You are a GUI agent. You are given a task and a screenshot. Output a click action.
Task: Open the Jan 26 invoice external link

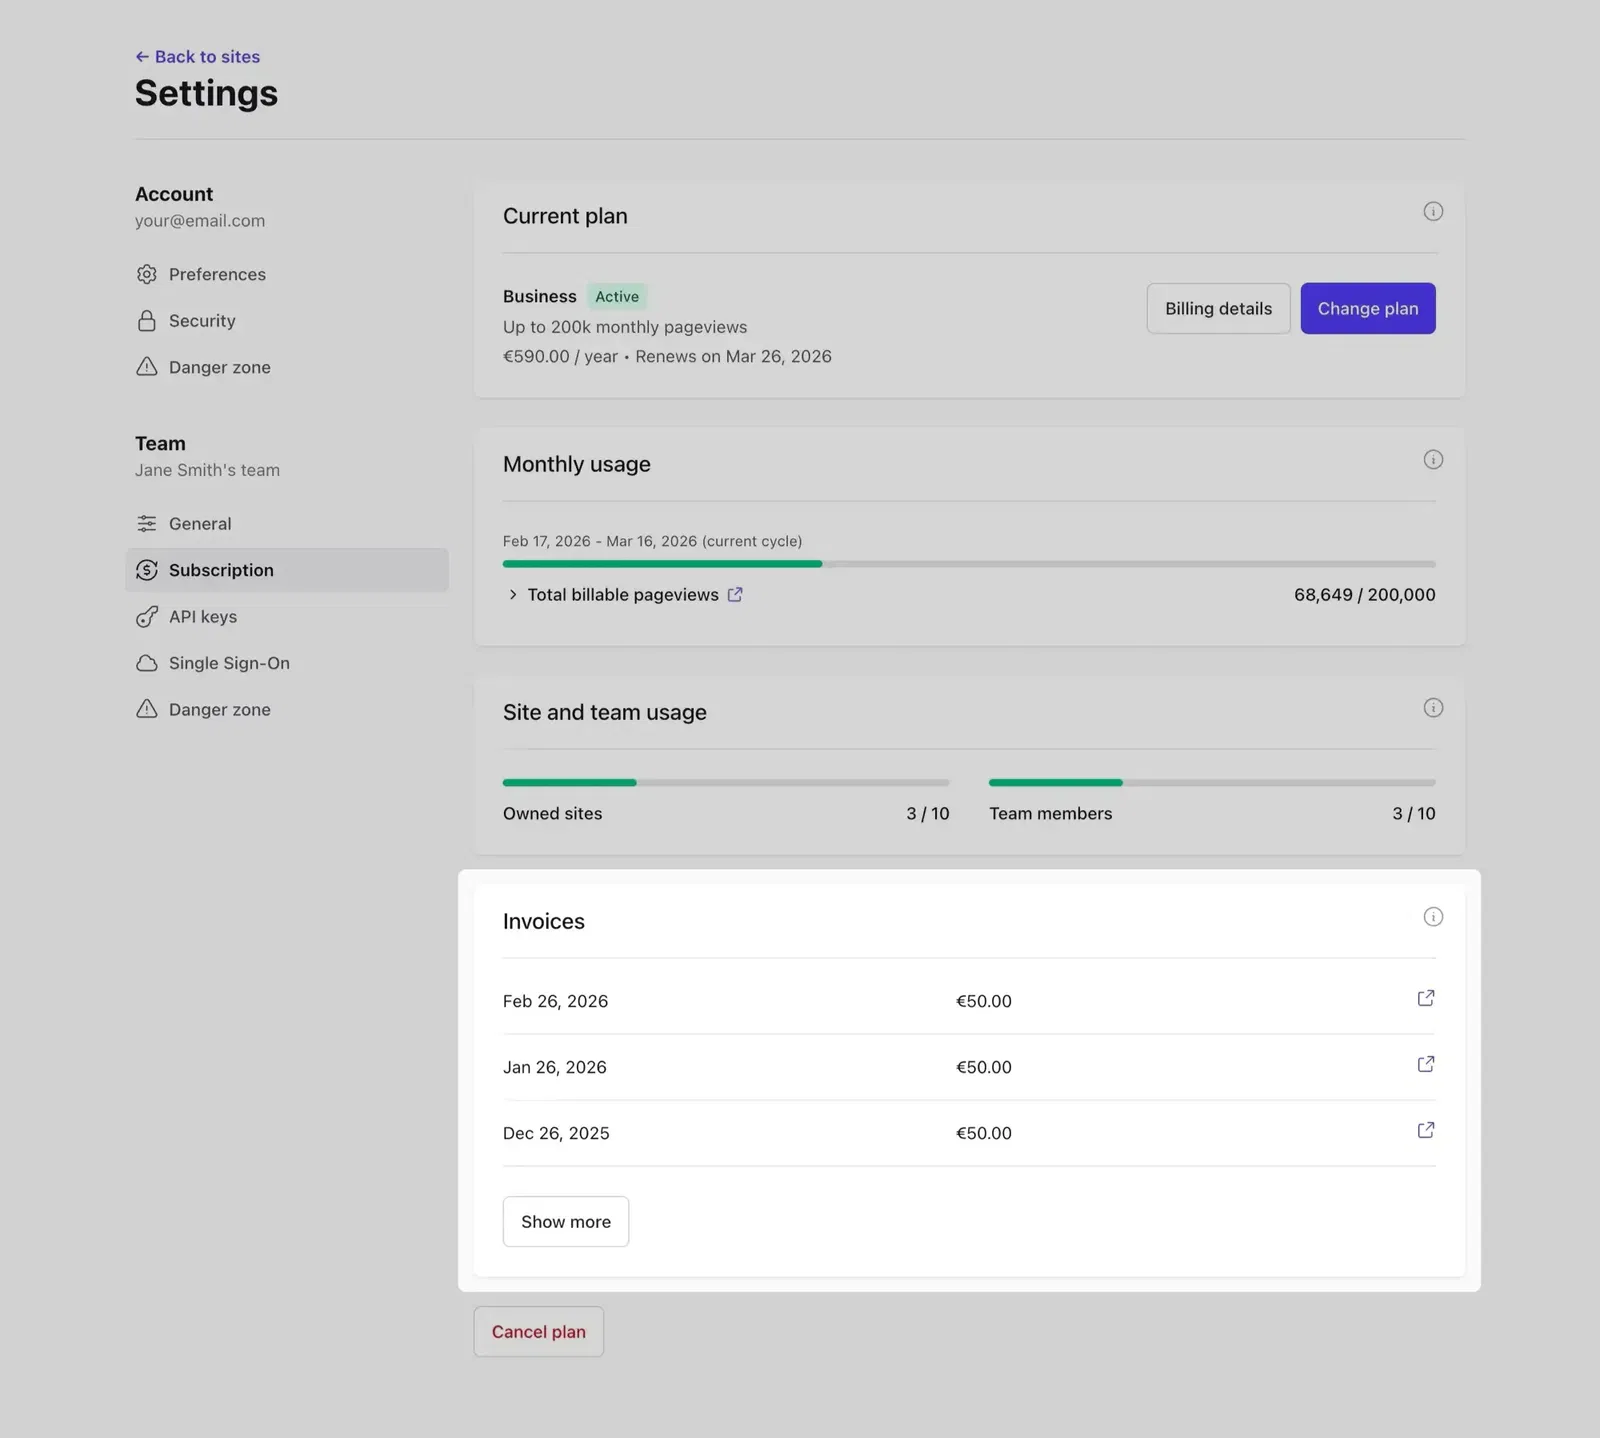point(1426,1064)
